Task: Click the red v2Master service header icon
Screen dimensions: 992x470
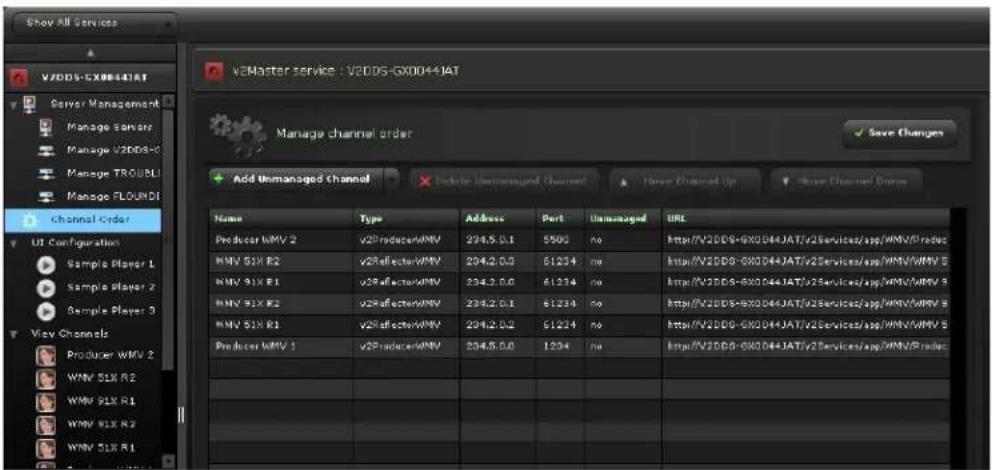Action: point(214,71)
